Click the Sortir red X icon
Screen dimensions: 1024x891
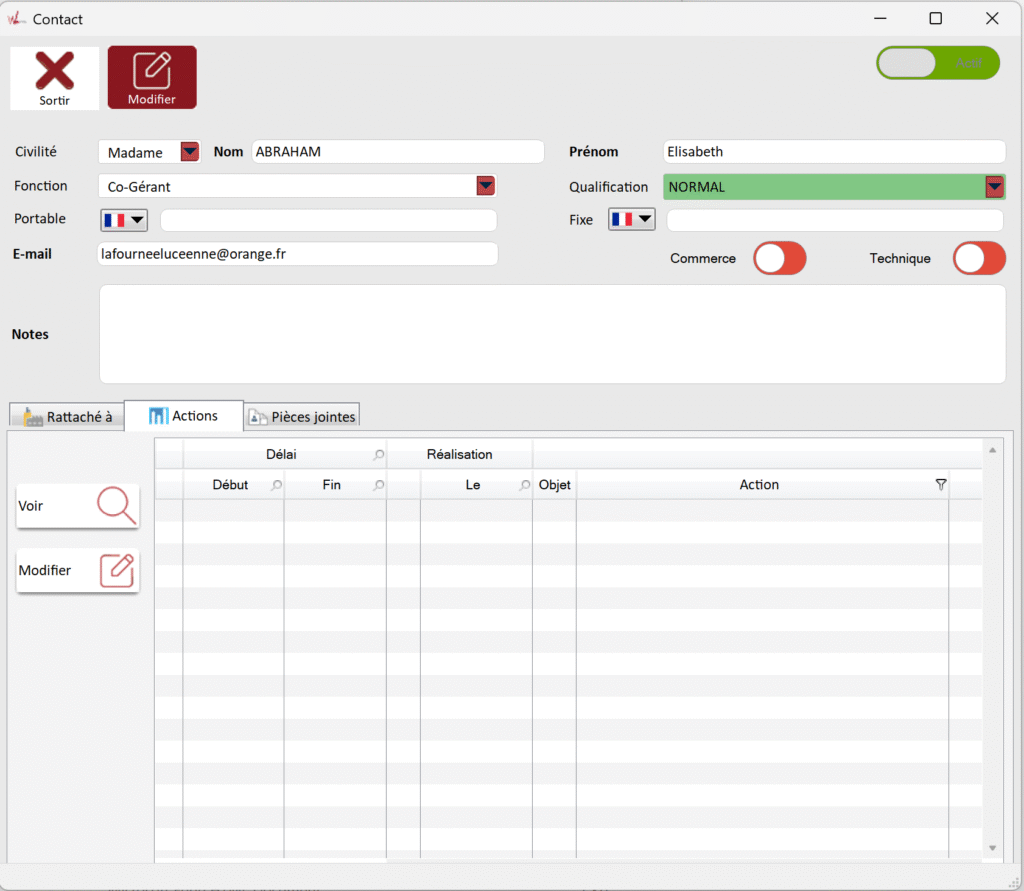click(55, 72)
